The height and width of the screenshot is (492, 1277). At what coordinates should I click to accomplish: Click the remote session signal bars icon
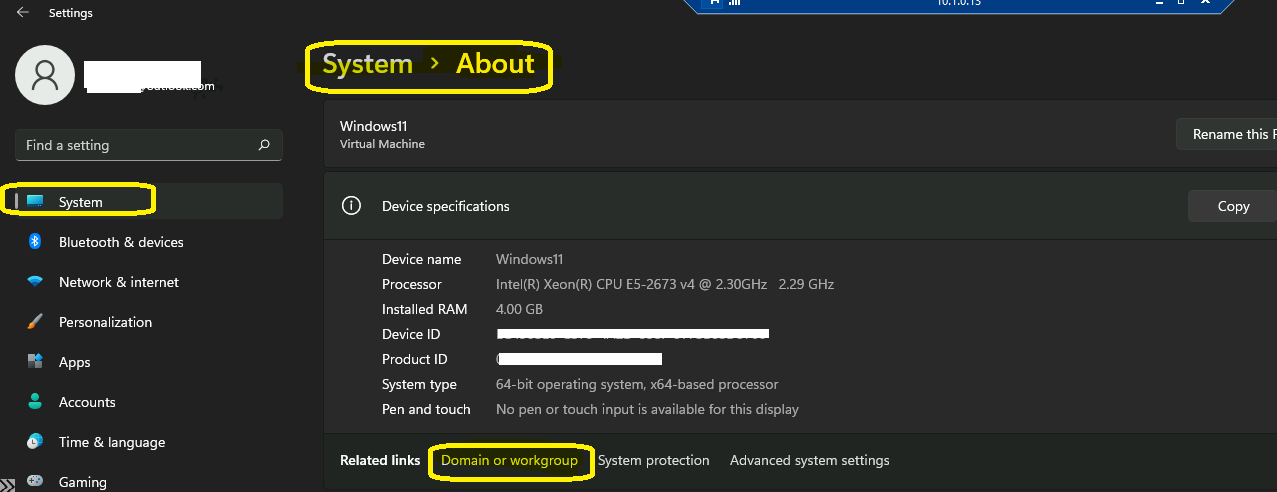(x=734, y=3)
